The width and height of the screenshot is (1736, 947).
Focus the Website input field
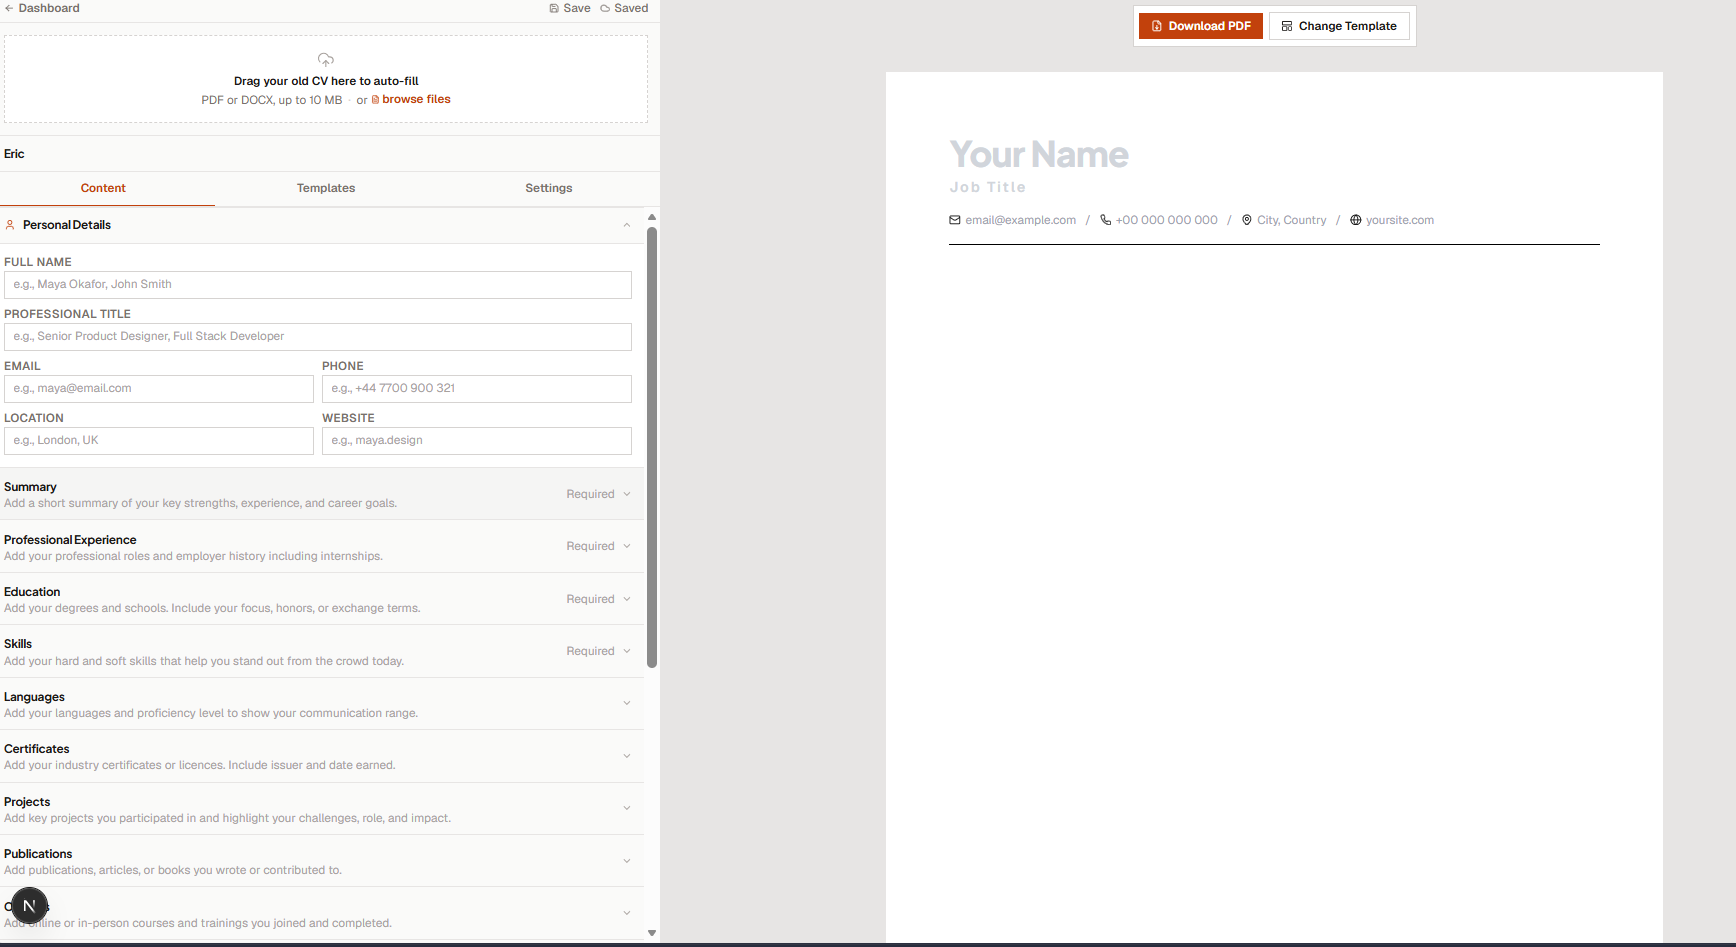[477, 441]
